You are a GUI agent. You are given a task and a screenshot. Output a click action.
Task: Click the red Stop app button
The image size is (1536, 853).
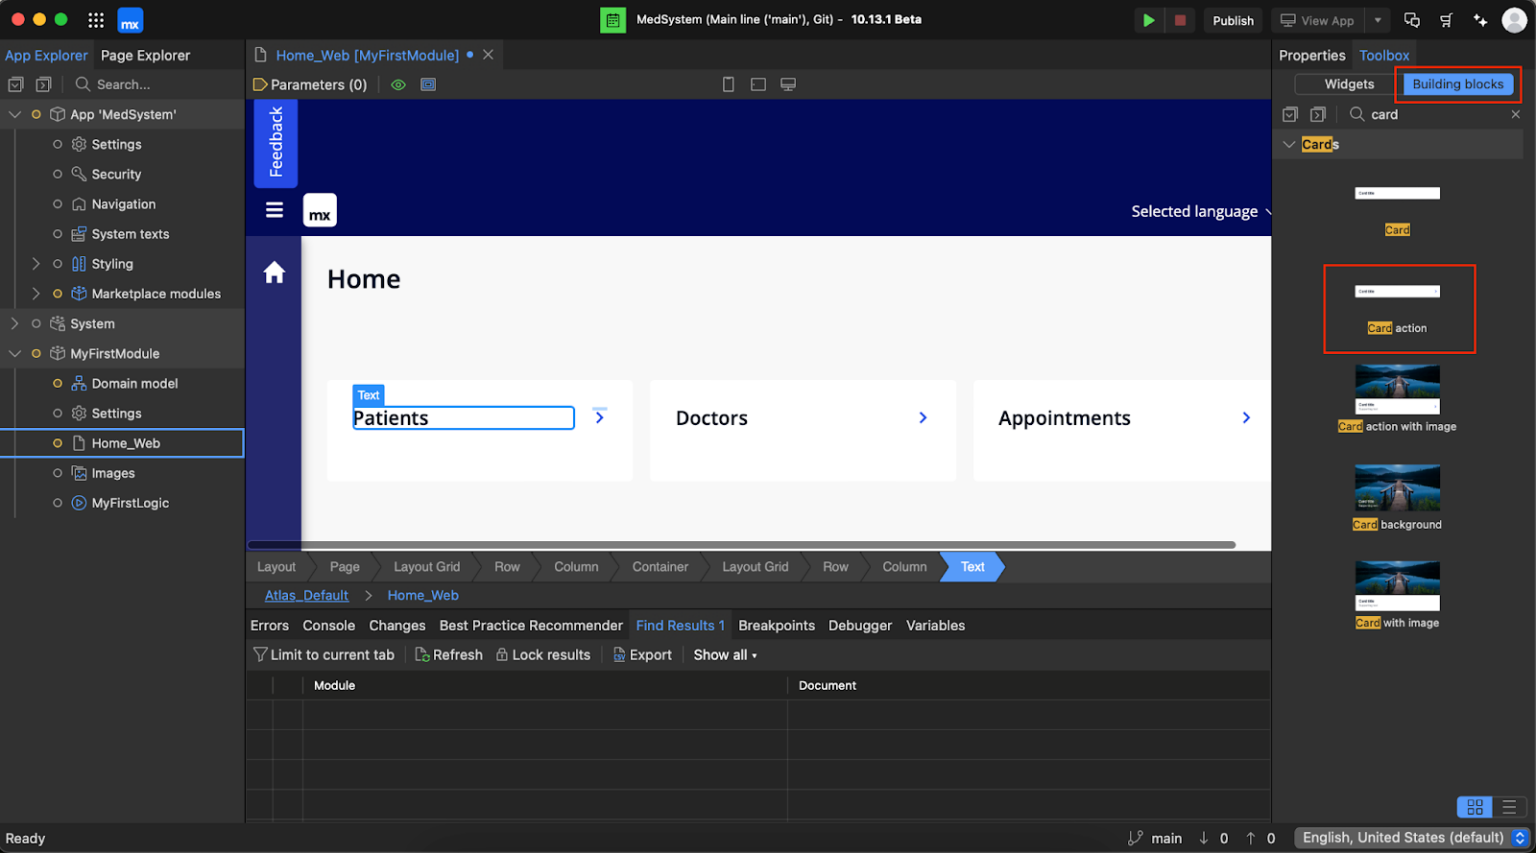pos(1180,20)
